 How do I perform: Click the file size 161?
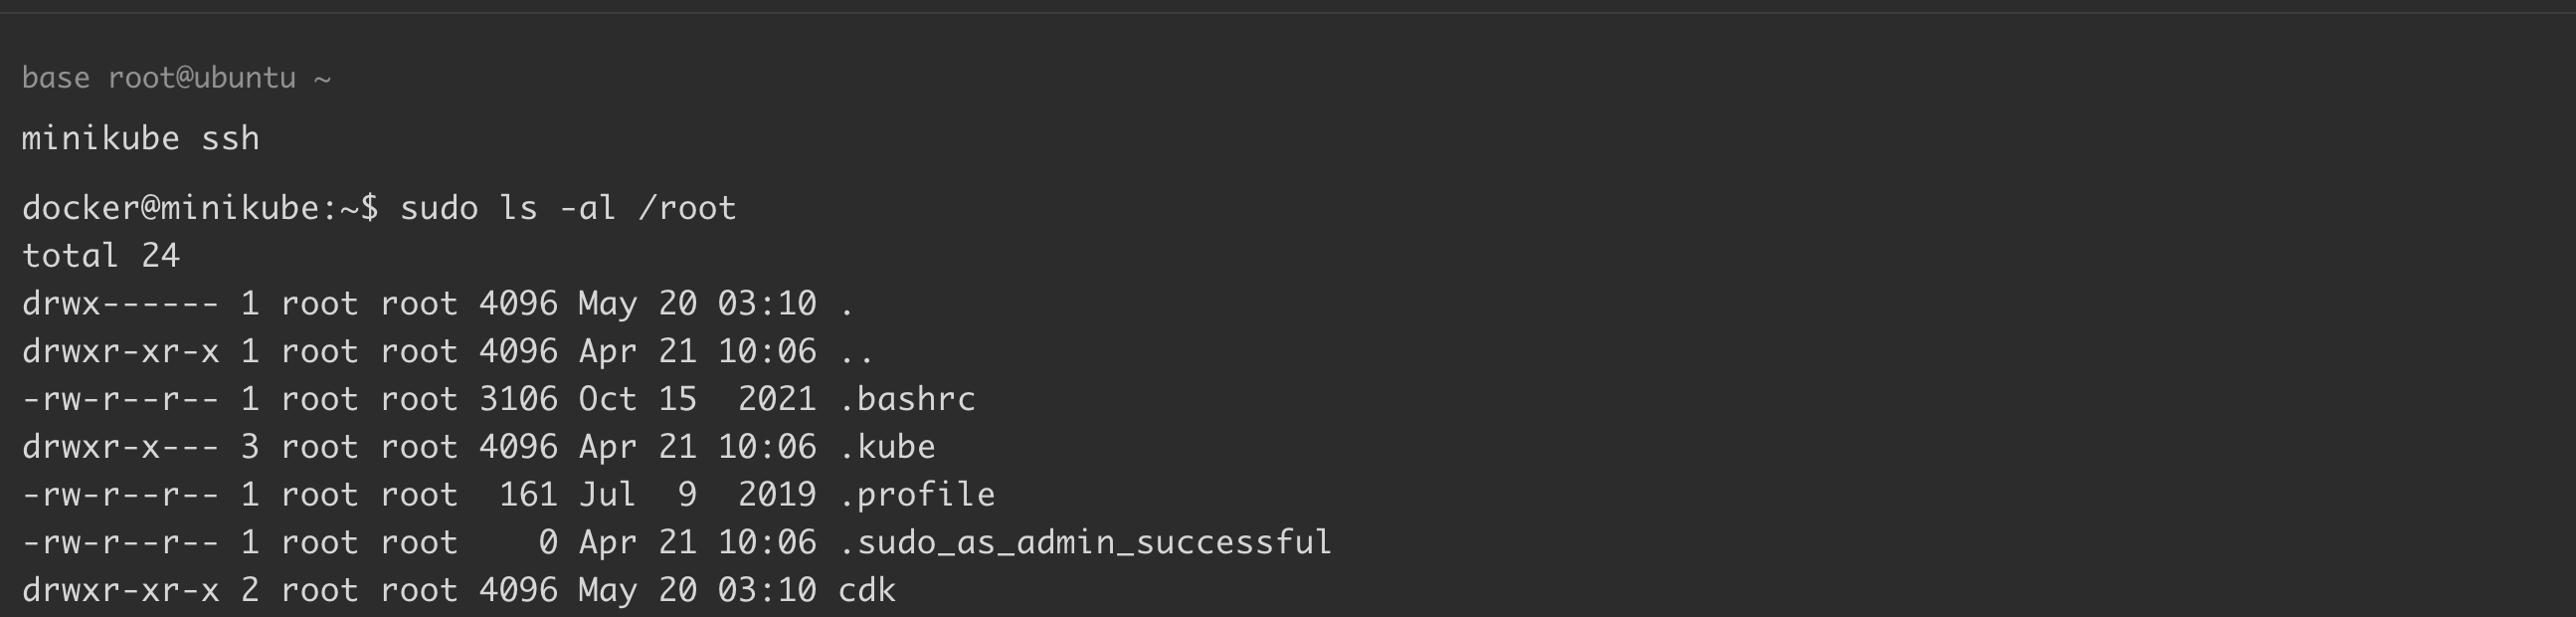[x=528, y=495]
